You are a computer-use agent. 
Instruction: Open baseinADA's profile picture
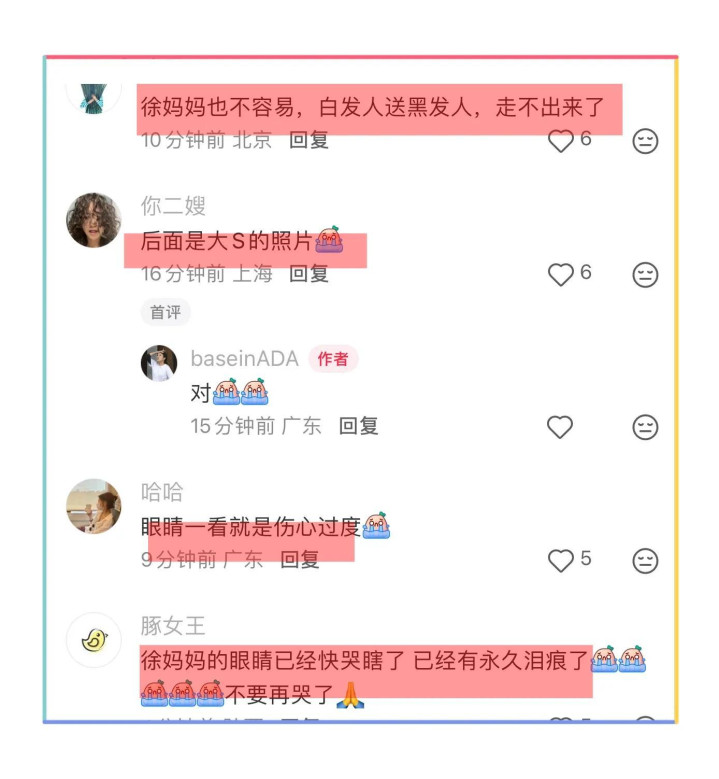pyautogui.click(x=159, y=363)
